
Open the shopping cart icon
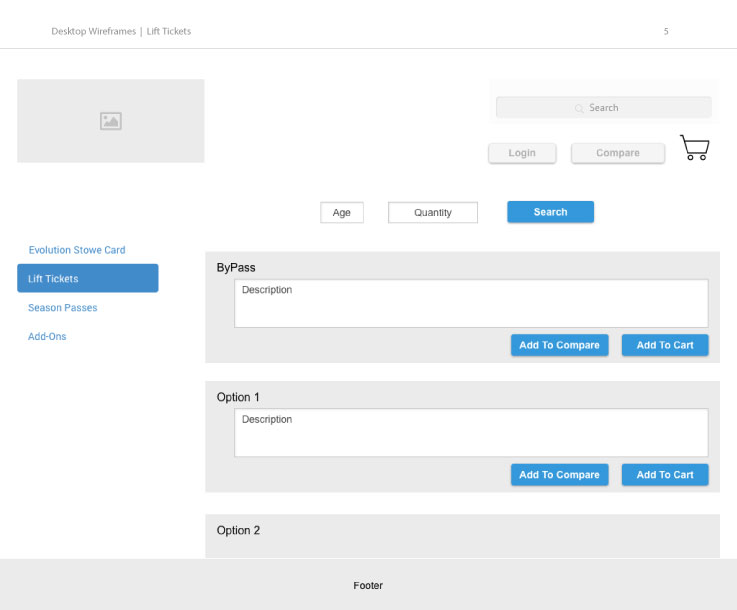(694, 148)
